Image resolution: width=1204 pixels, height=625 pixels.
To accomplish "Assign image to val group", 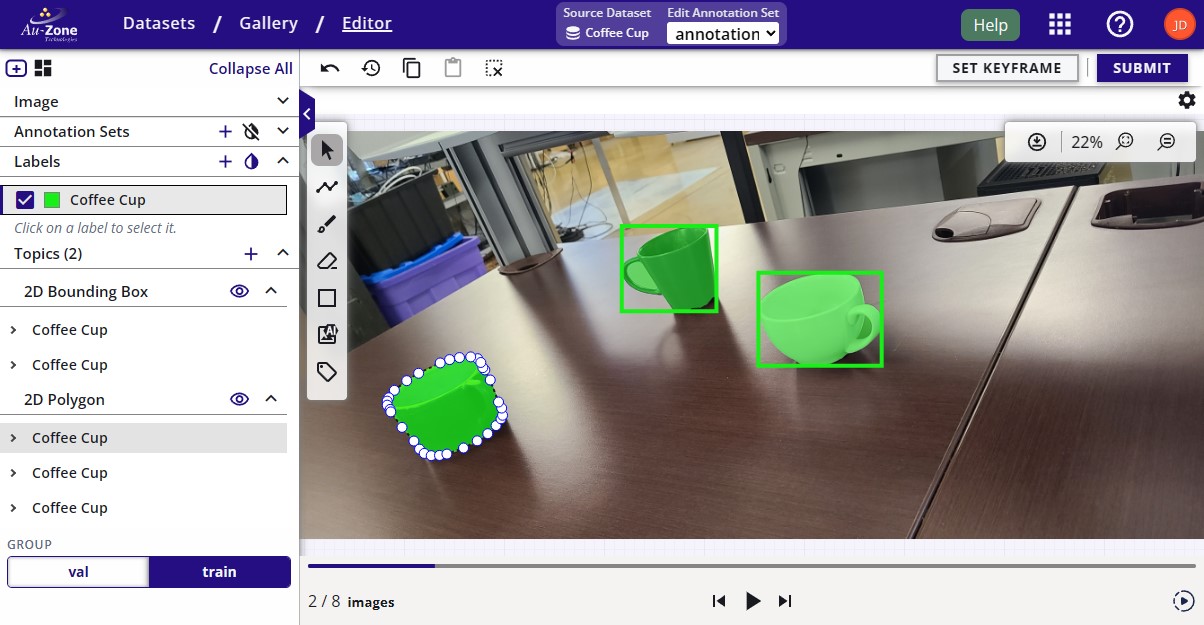I will 78,572.
